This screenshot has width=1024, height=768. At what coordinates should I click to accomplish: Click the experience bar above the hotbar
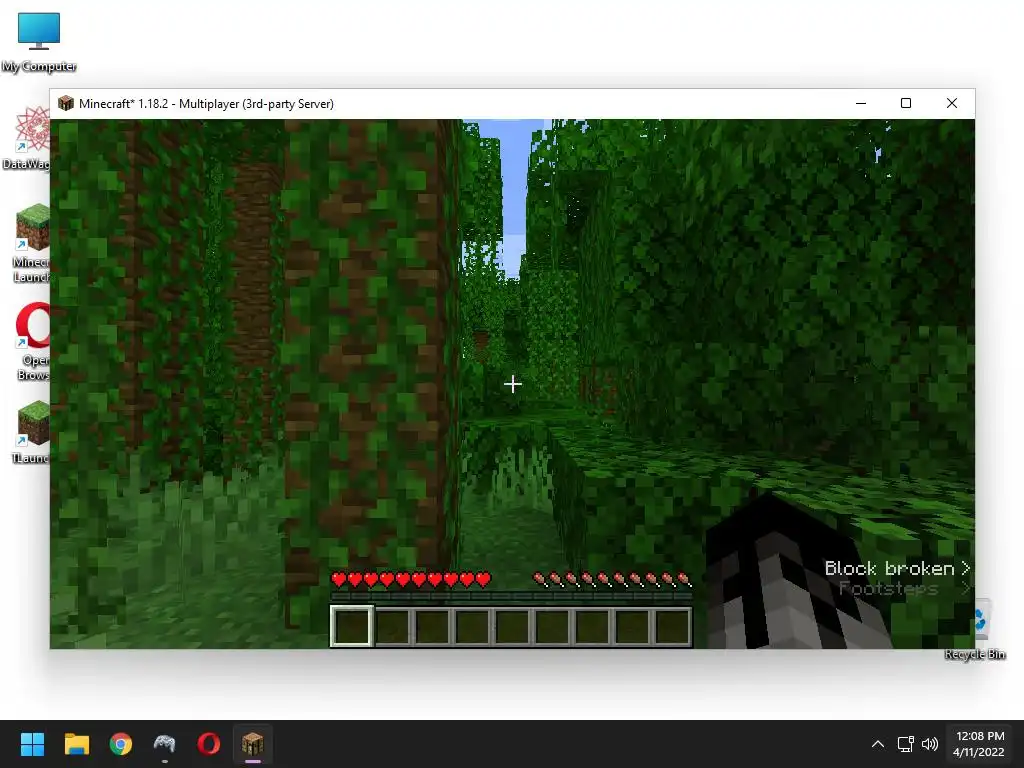click(511, 596)
